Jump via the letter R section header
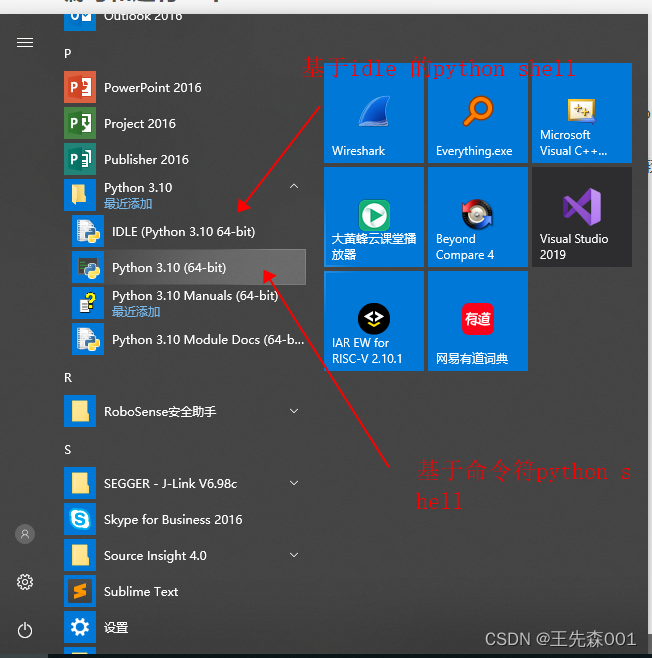This screenshot has width=652, height=658. (x=68, y=378)
